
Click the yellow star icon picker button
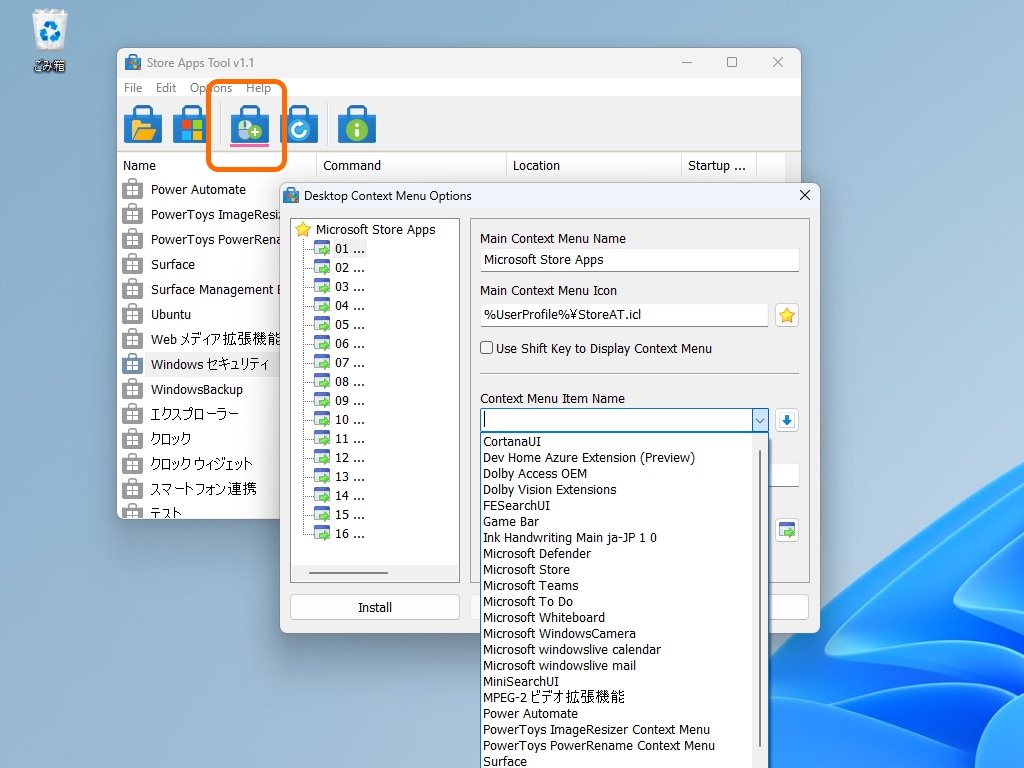click(x=787, y=315)
